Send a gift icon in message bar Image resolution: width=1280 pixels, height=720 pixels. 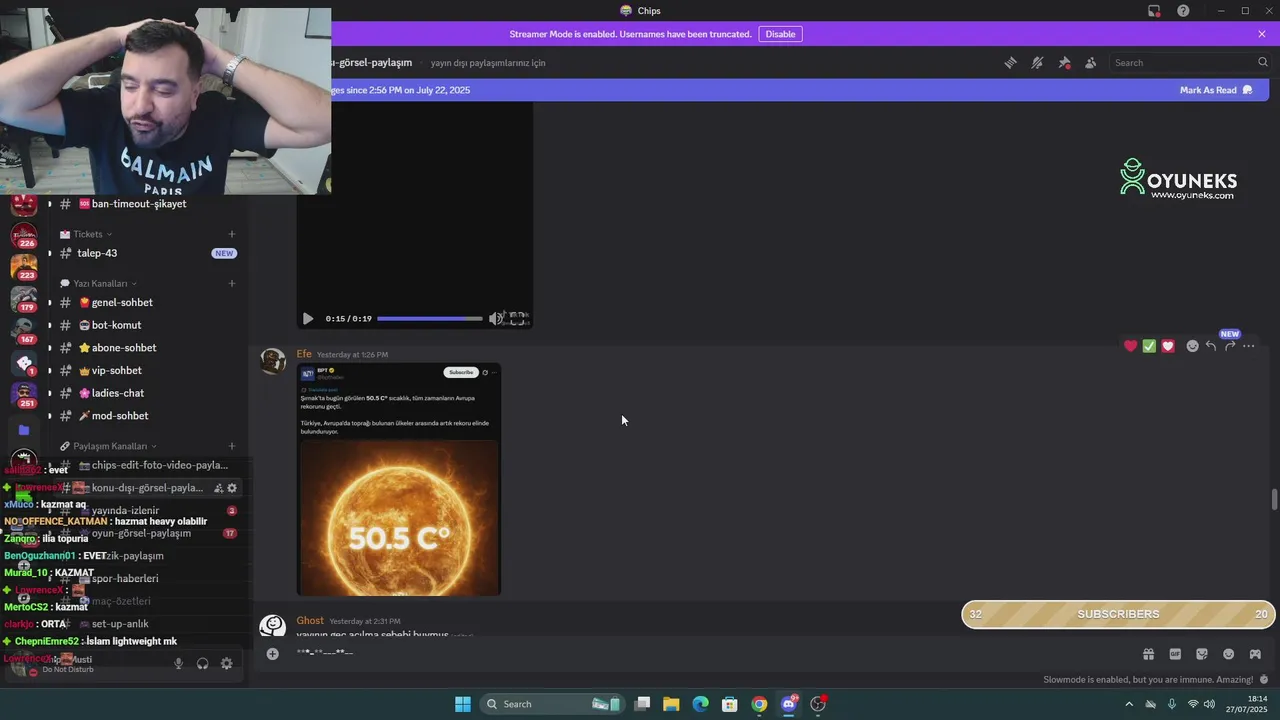[x=1148, y=654]
